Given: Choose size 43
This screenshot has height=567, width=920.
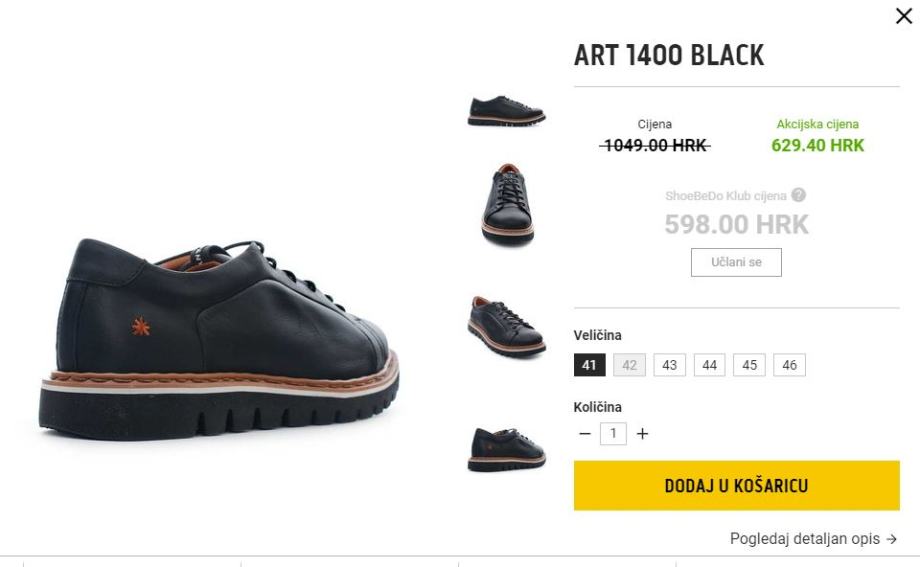Looking at the screenshot, I should [670, 365].
